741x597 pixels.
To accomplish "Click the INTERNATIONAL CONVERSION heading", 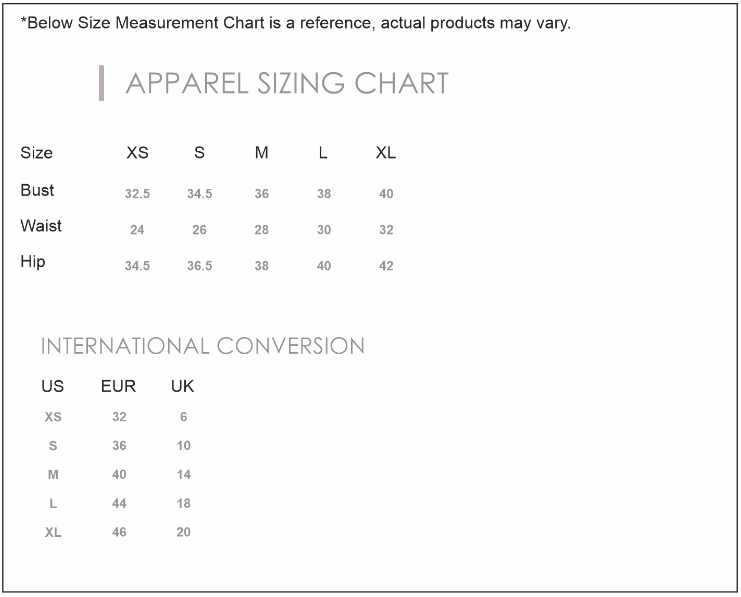I will (202, 346).
